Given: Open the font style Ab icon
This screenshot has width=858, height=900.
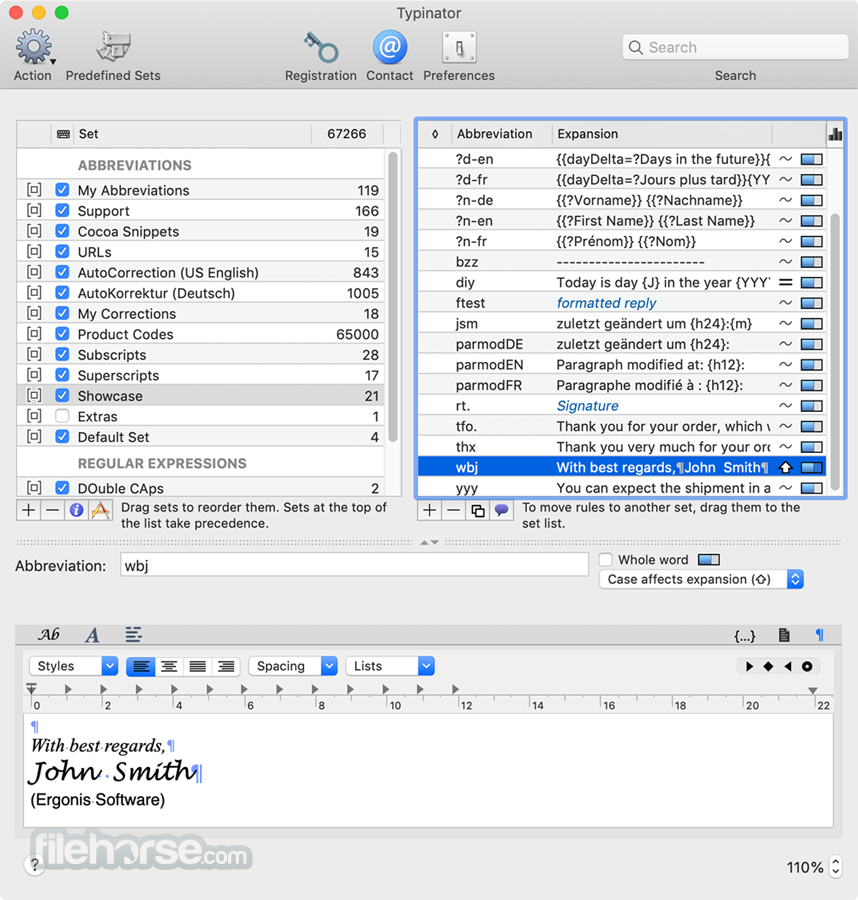Looking at the screenshot, I should click(x=49, y=634).
